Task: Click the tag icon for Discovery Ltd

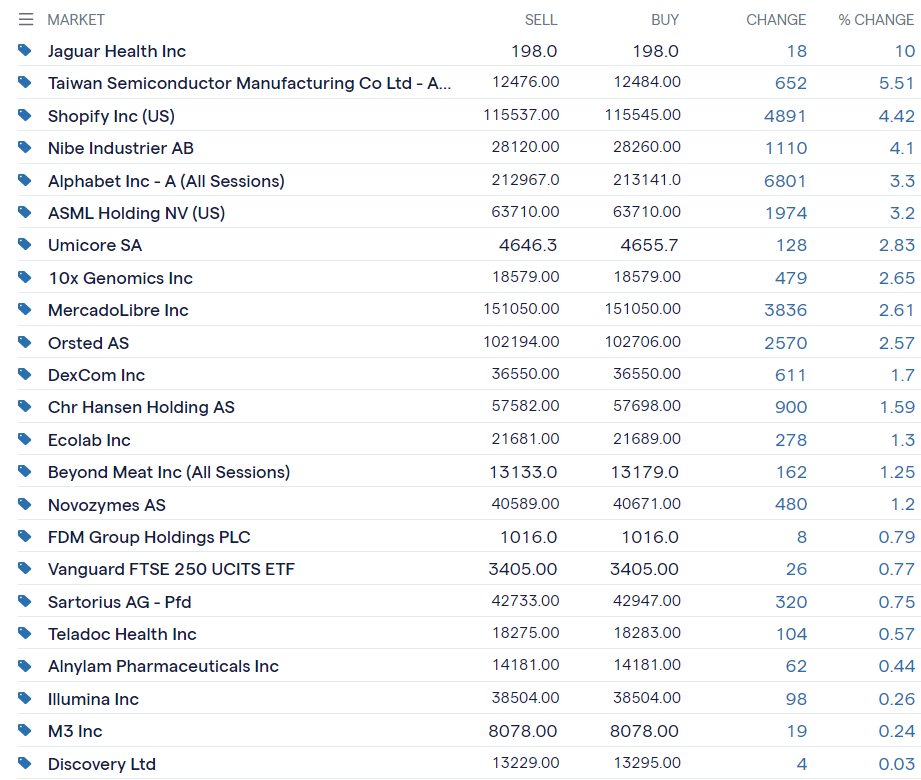Action: click(25, 764)
